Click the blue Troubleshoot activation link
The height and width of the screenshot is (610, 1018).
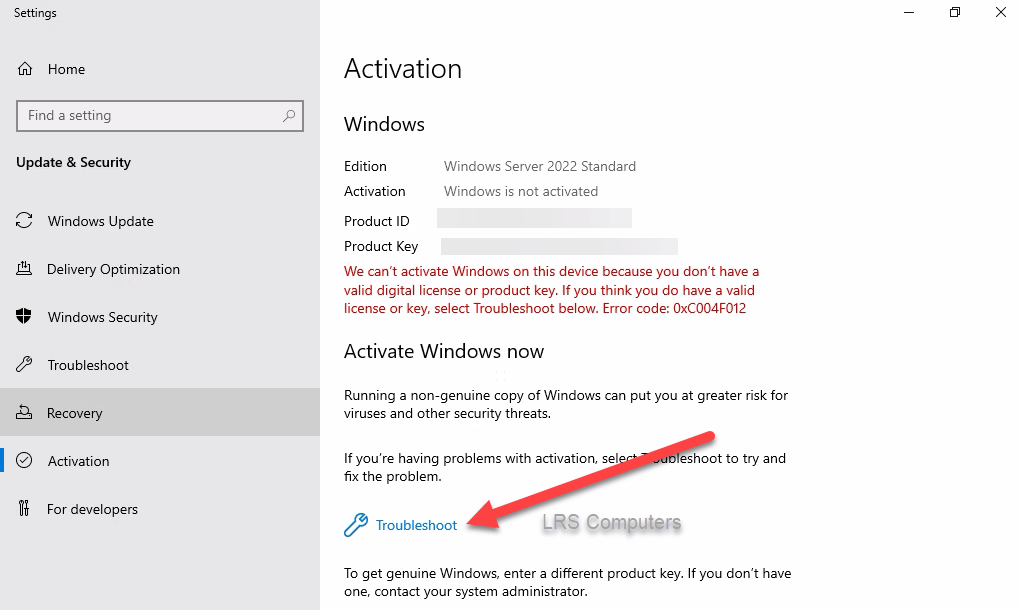pos(416,525)
